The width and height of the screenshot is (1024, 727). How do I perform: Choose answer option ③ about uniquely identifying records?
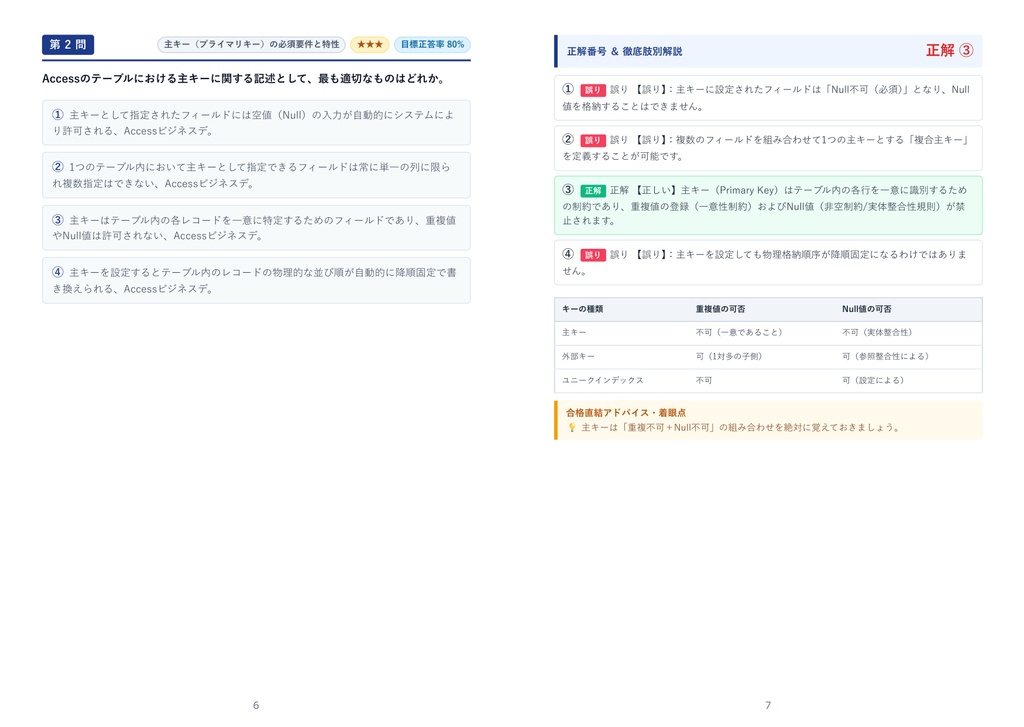pyautogui.click(x=256, y=228)
